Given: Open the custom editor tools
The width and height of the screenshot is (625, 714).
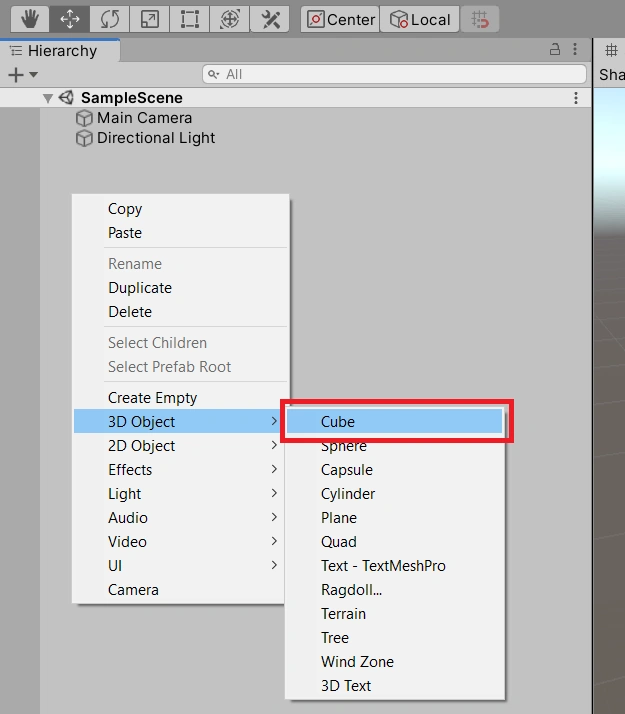Looking at the screenshot, I should 270,19.
